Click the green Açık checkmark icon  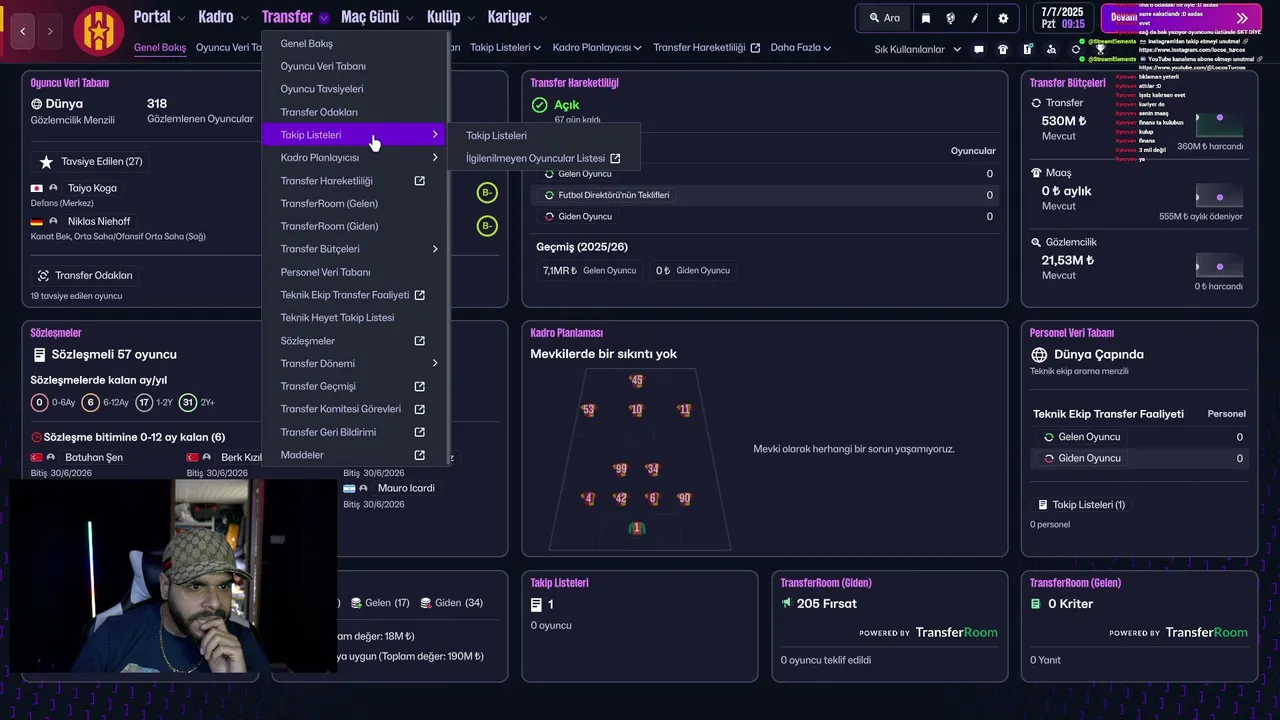540,105
